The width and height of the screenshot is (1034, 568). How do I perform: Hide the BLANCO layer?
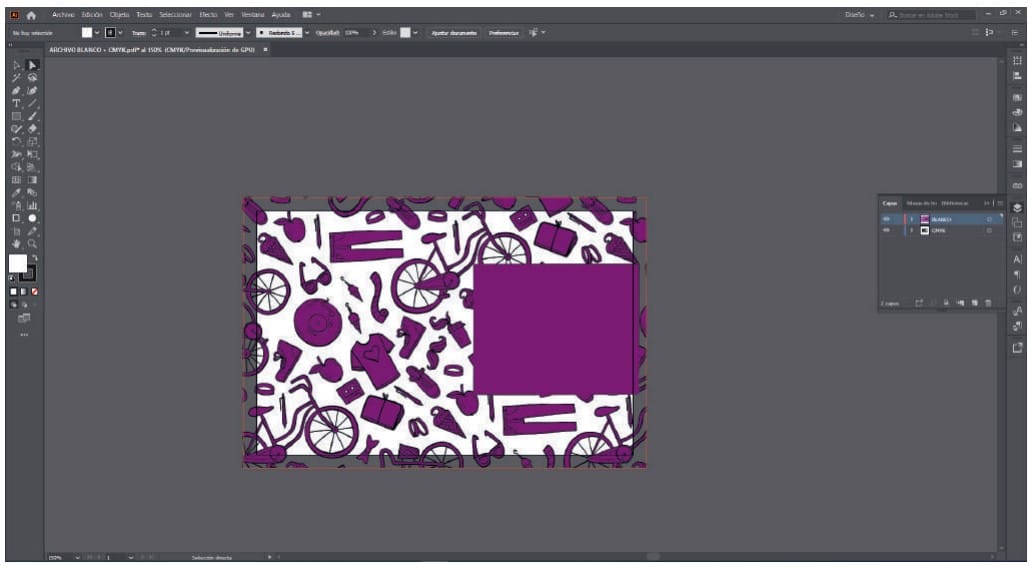tap(886, 219)
